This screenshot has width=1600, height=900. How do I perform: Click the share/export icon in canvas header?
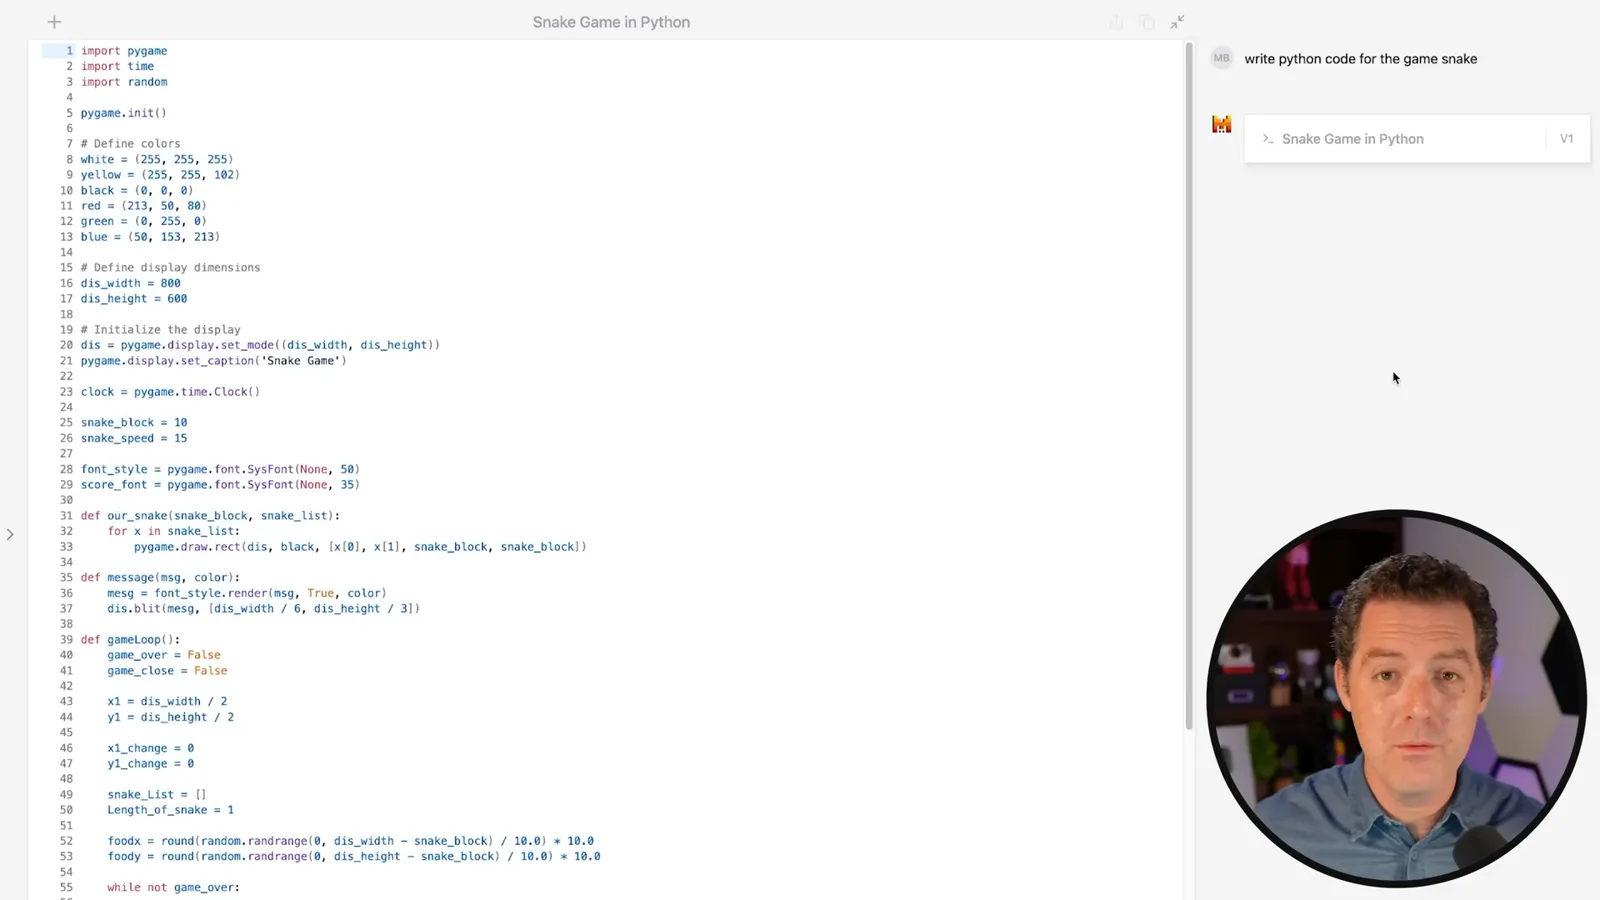coord(1116,22)
